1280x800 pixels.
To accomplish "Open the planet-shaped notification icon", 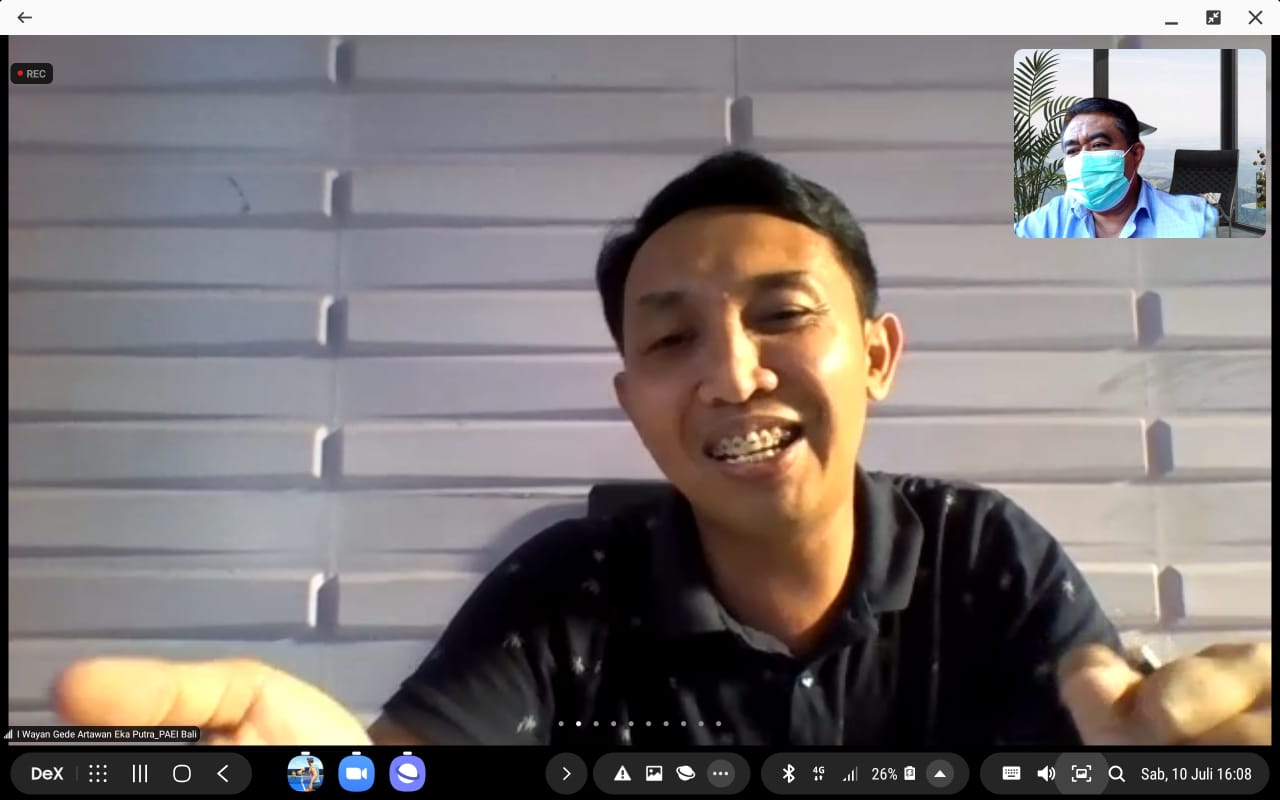I will tap(686, 773).
